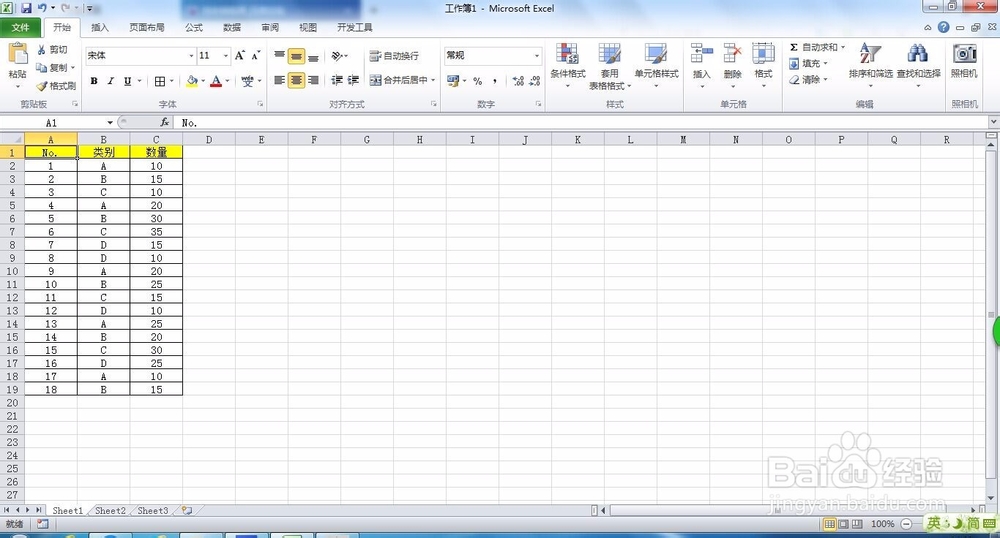The height and width of the screenshot is (538, 1000).
Task: Toggle underline formatting
Action: pos(128,81)
